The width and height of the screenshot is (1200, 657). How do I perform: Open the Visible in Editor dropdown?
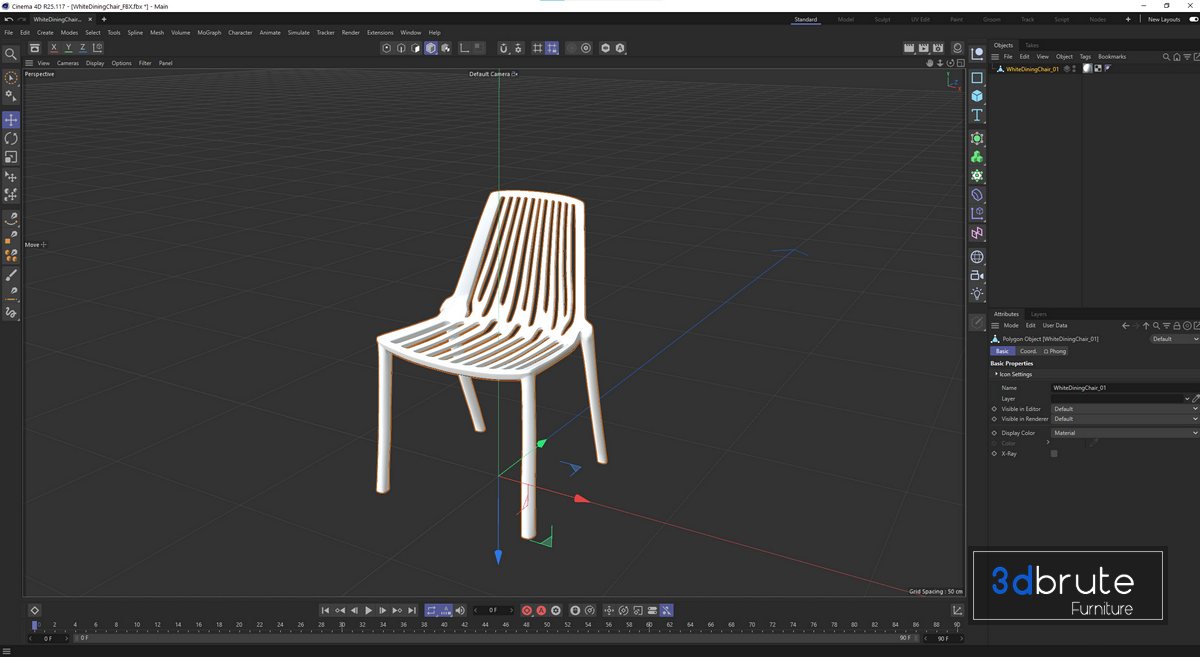[x=1123, y=409]
